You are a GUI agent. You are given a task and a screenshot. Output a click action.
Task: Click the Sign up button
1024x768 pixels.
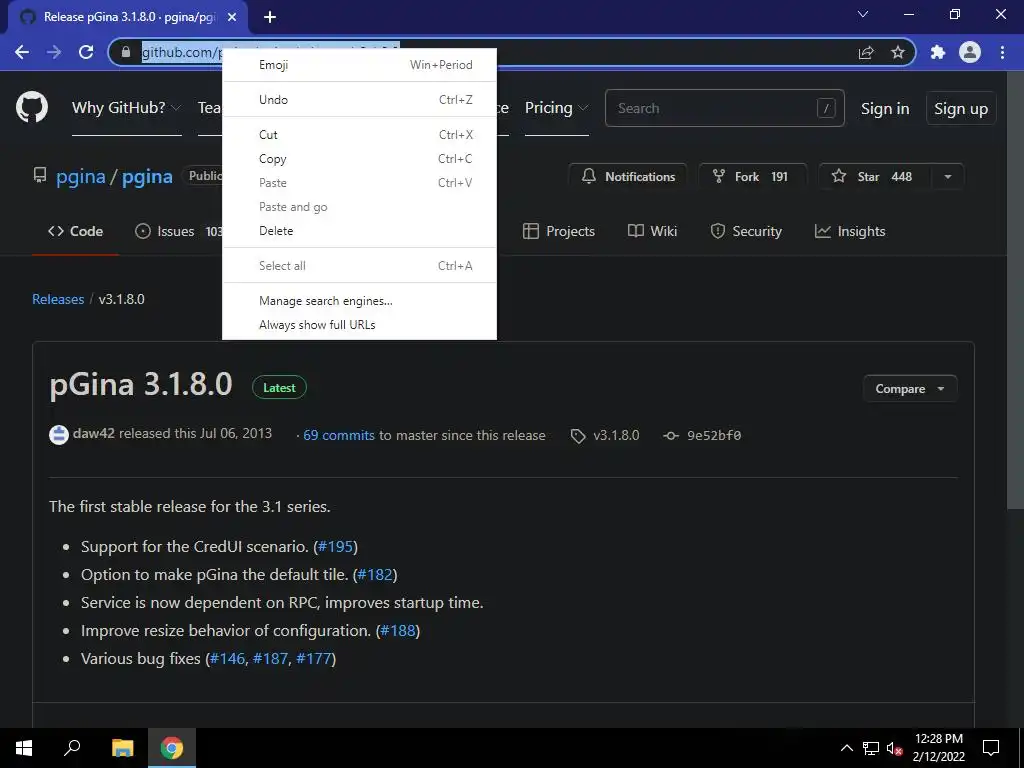(961, 108)
